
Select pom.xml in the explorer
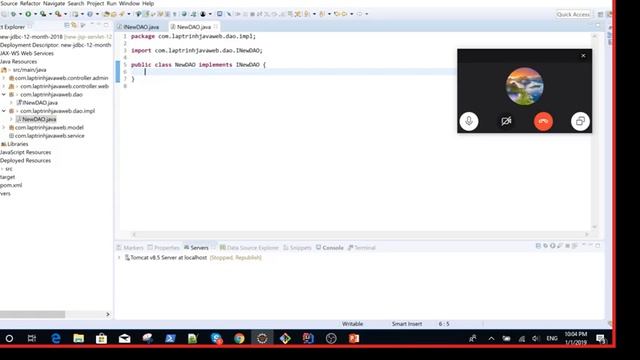(x=11, y=185)
